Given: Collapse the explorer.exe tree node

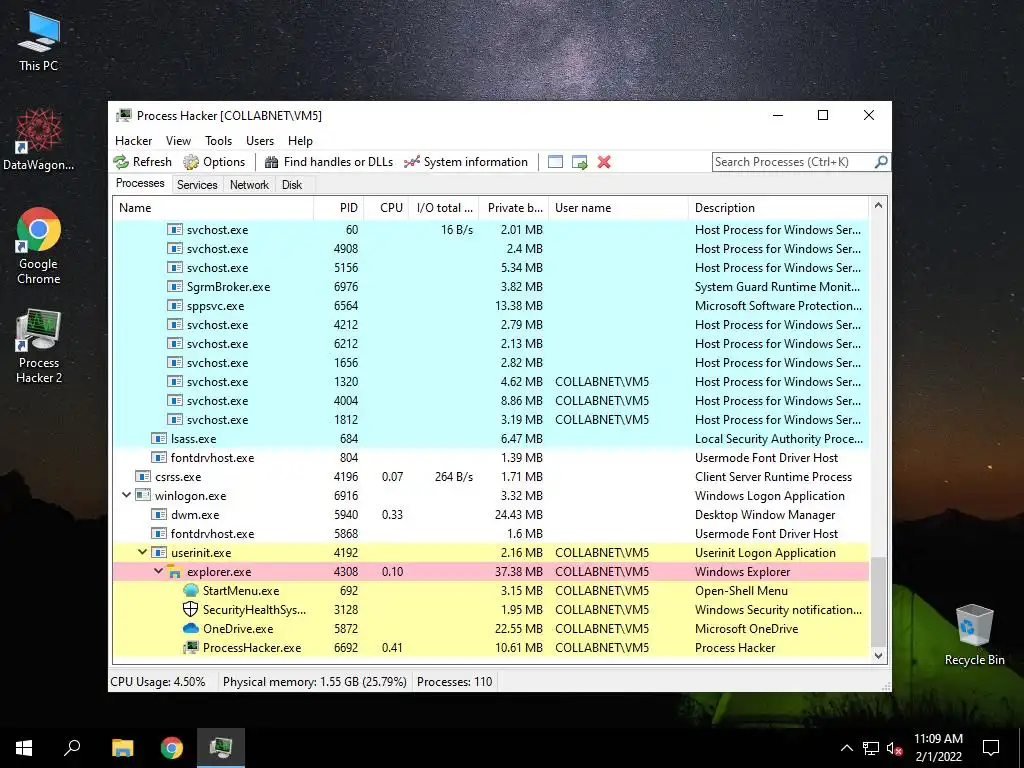Looking at the screenshot, I should [158, 571].
